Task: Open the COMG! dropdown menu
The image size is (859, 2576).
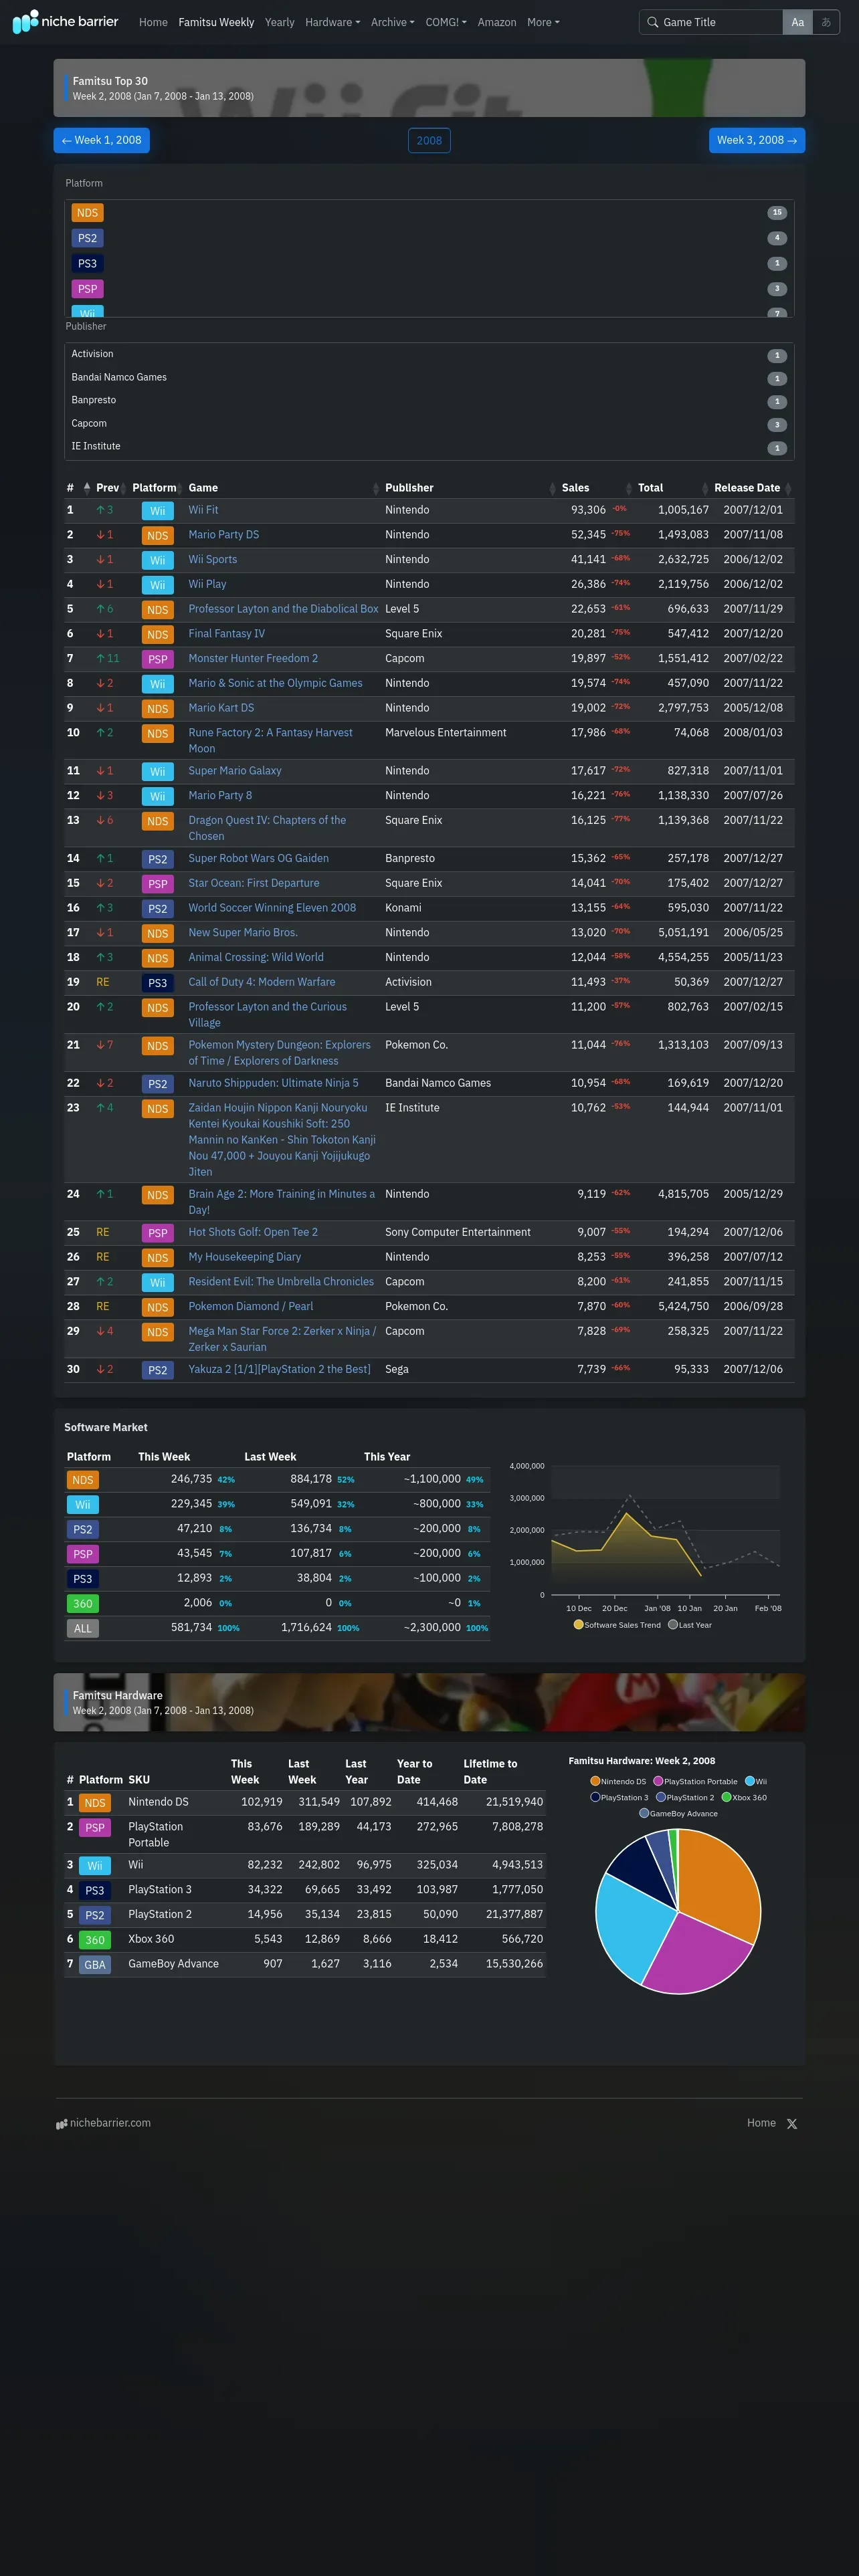Action: click(446, 22)
